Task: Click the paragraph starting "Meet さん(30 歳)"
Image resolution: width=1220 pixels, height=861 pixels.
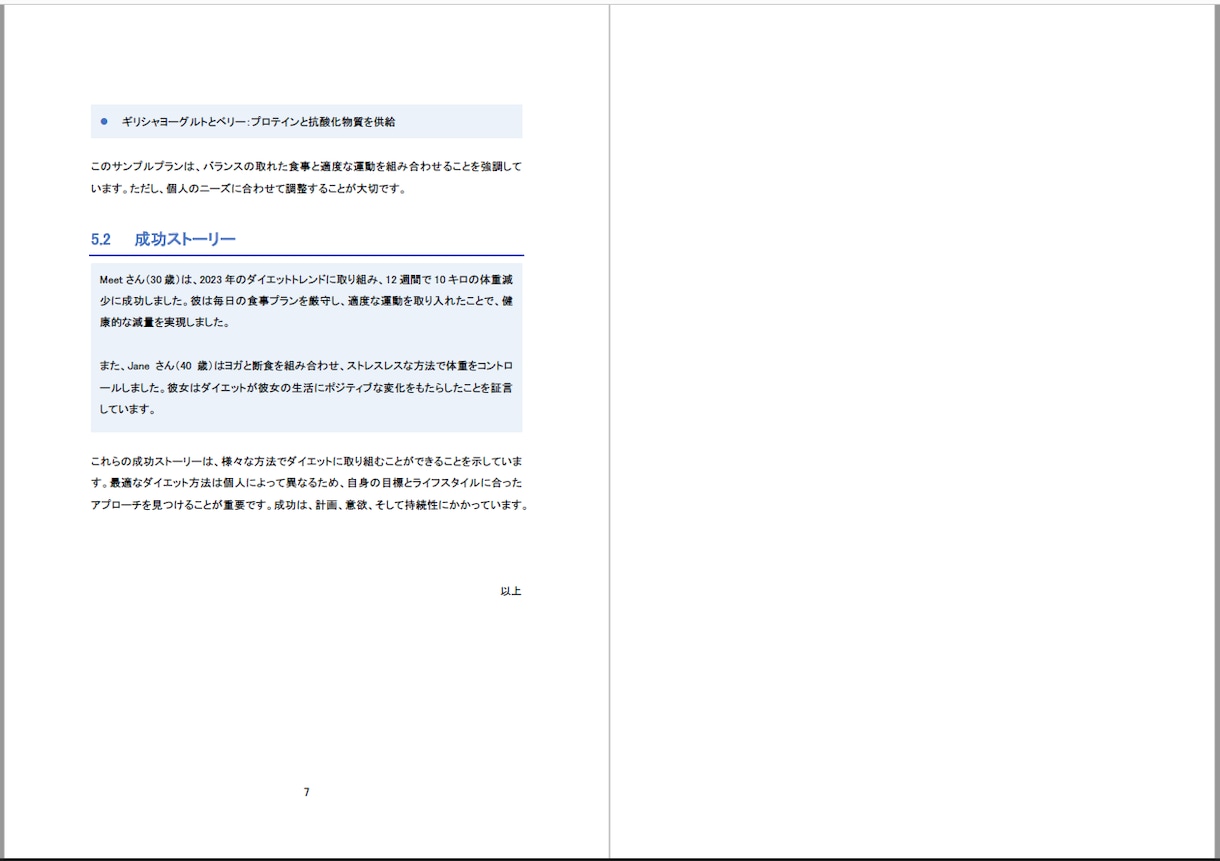Action: [x=306, y=301]
